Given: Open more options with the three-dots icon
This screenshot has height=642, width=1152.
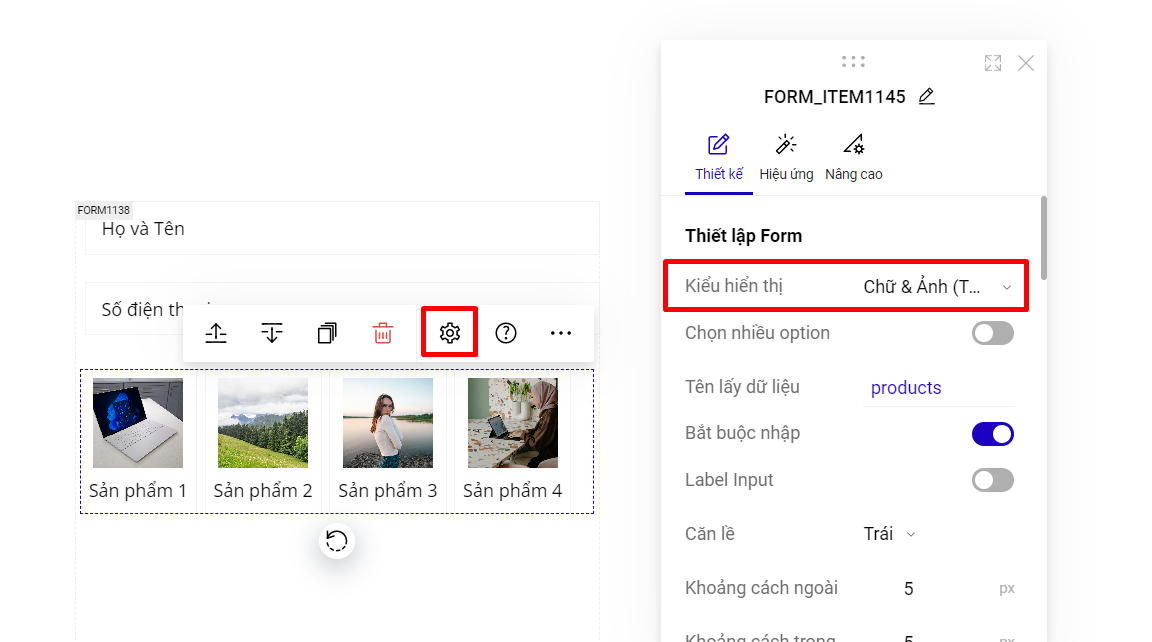Looking at the screenshot, I should [561, 333].
